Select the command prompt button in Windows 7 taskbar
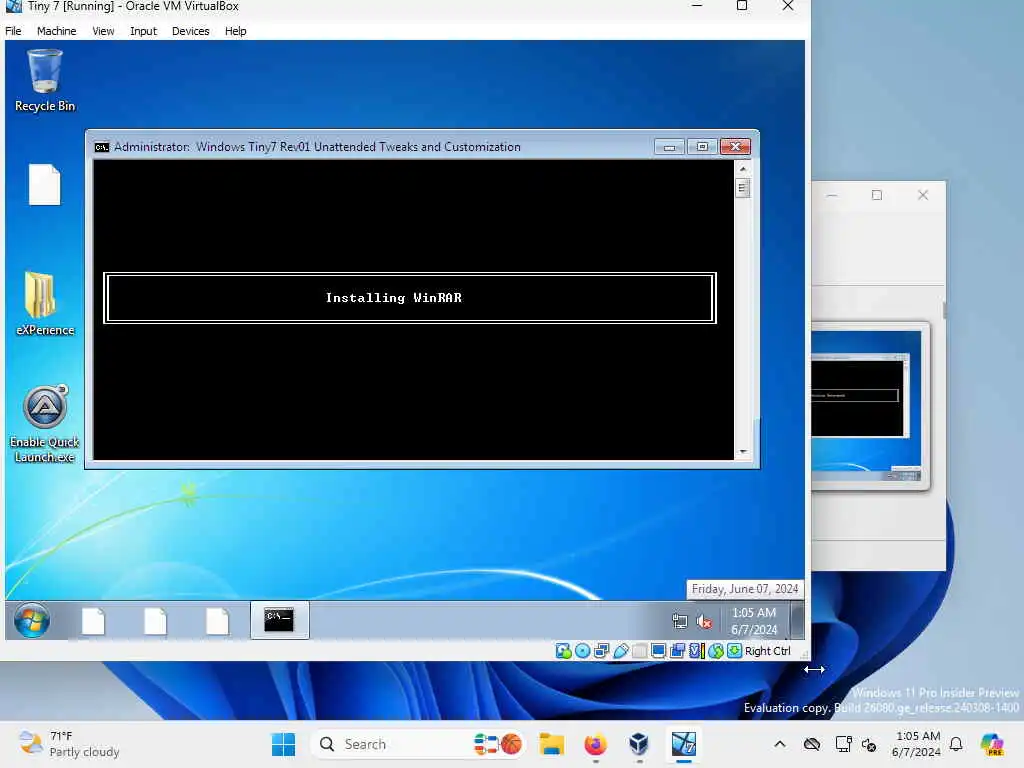Image resolution: width=1024 pixels, height=768 pixels. click(280, 620)
